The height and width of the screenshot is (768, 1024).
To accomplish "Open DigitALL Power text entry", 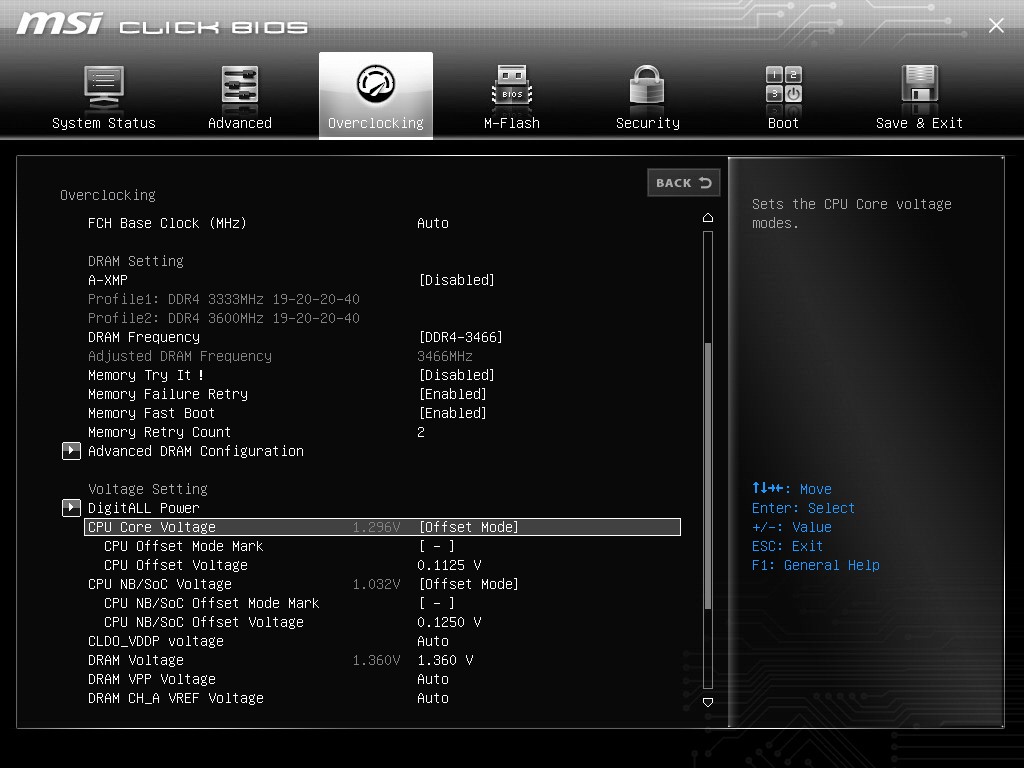I will [144, 508].
